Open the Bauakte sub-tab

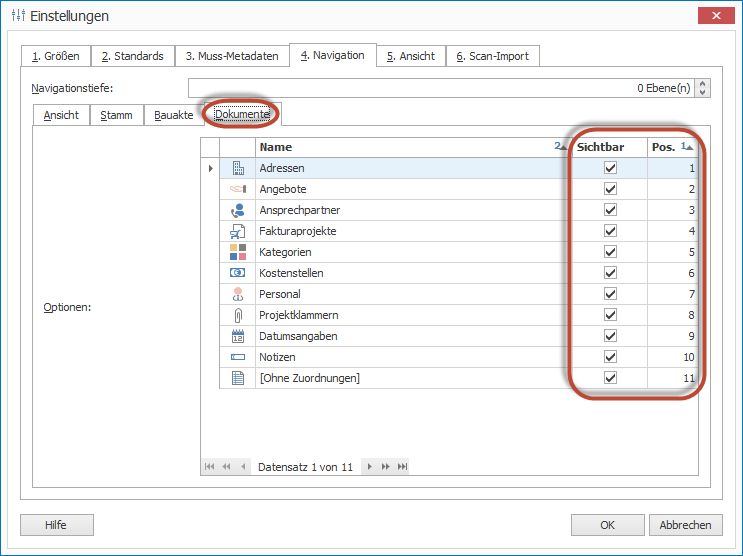[x=173, y=115]
